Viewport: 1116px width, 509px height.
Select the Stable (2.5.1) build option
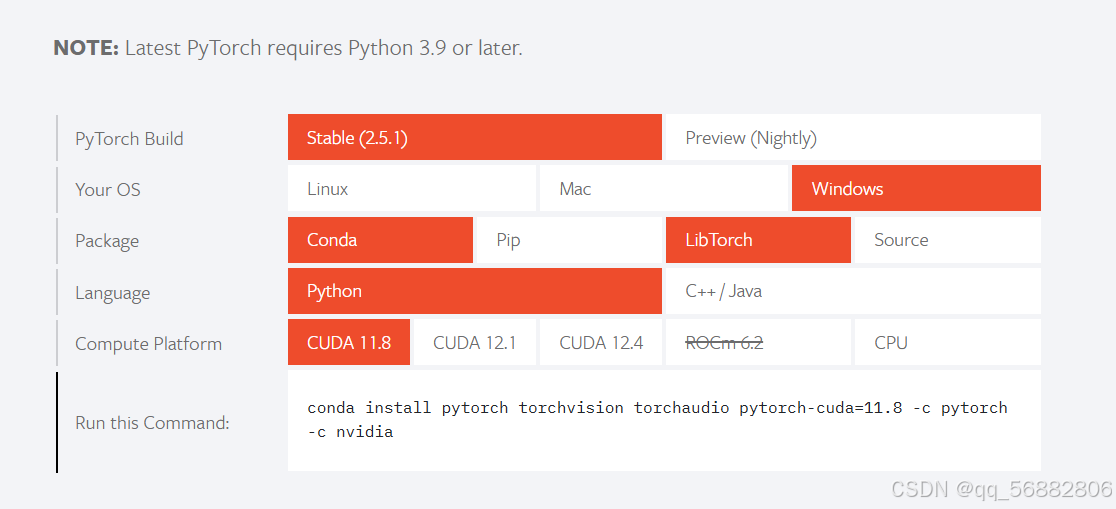[x=475, y=137]
